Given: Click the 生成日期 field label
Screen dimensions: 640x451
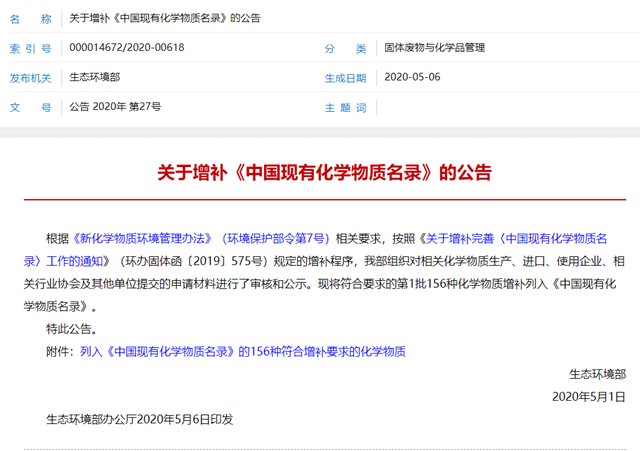Looking at the screenshot, I should pos(345,77).
